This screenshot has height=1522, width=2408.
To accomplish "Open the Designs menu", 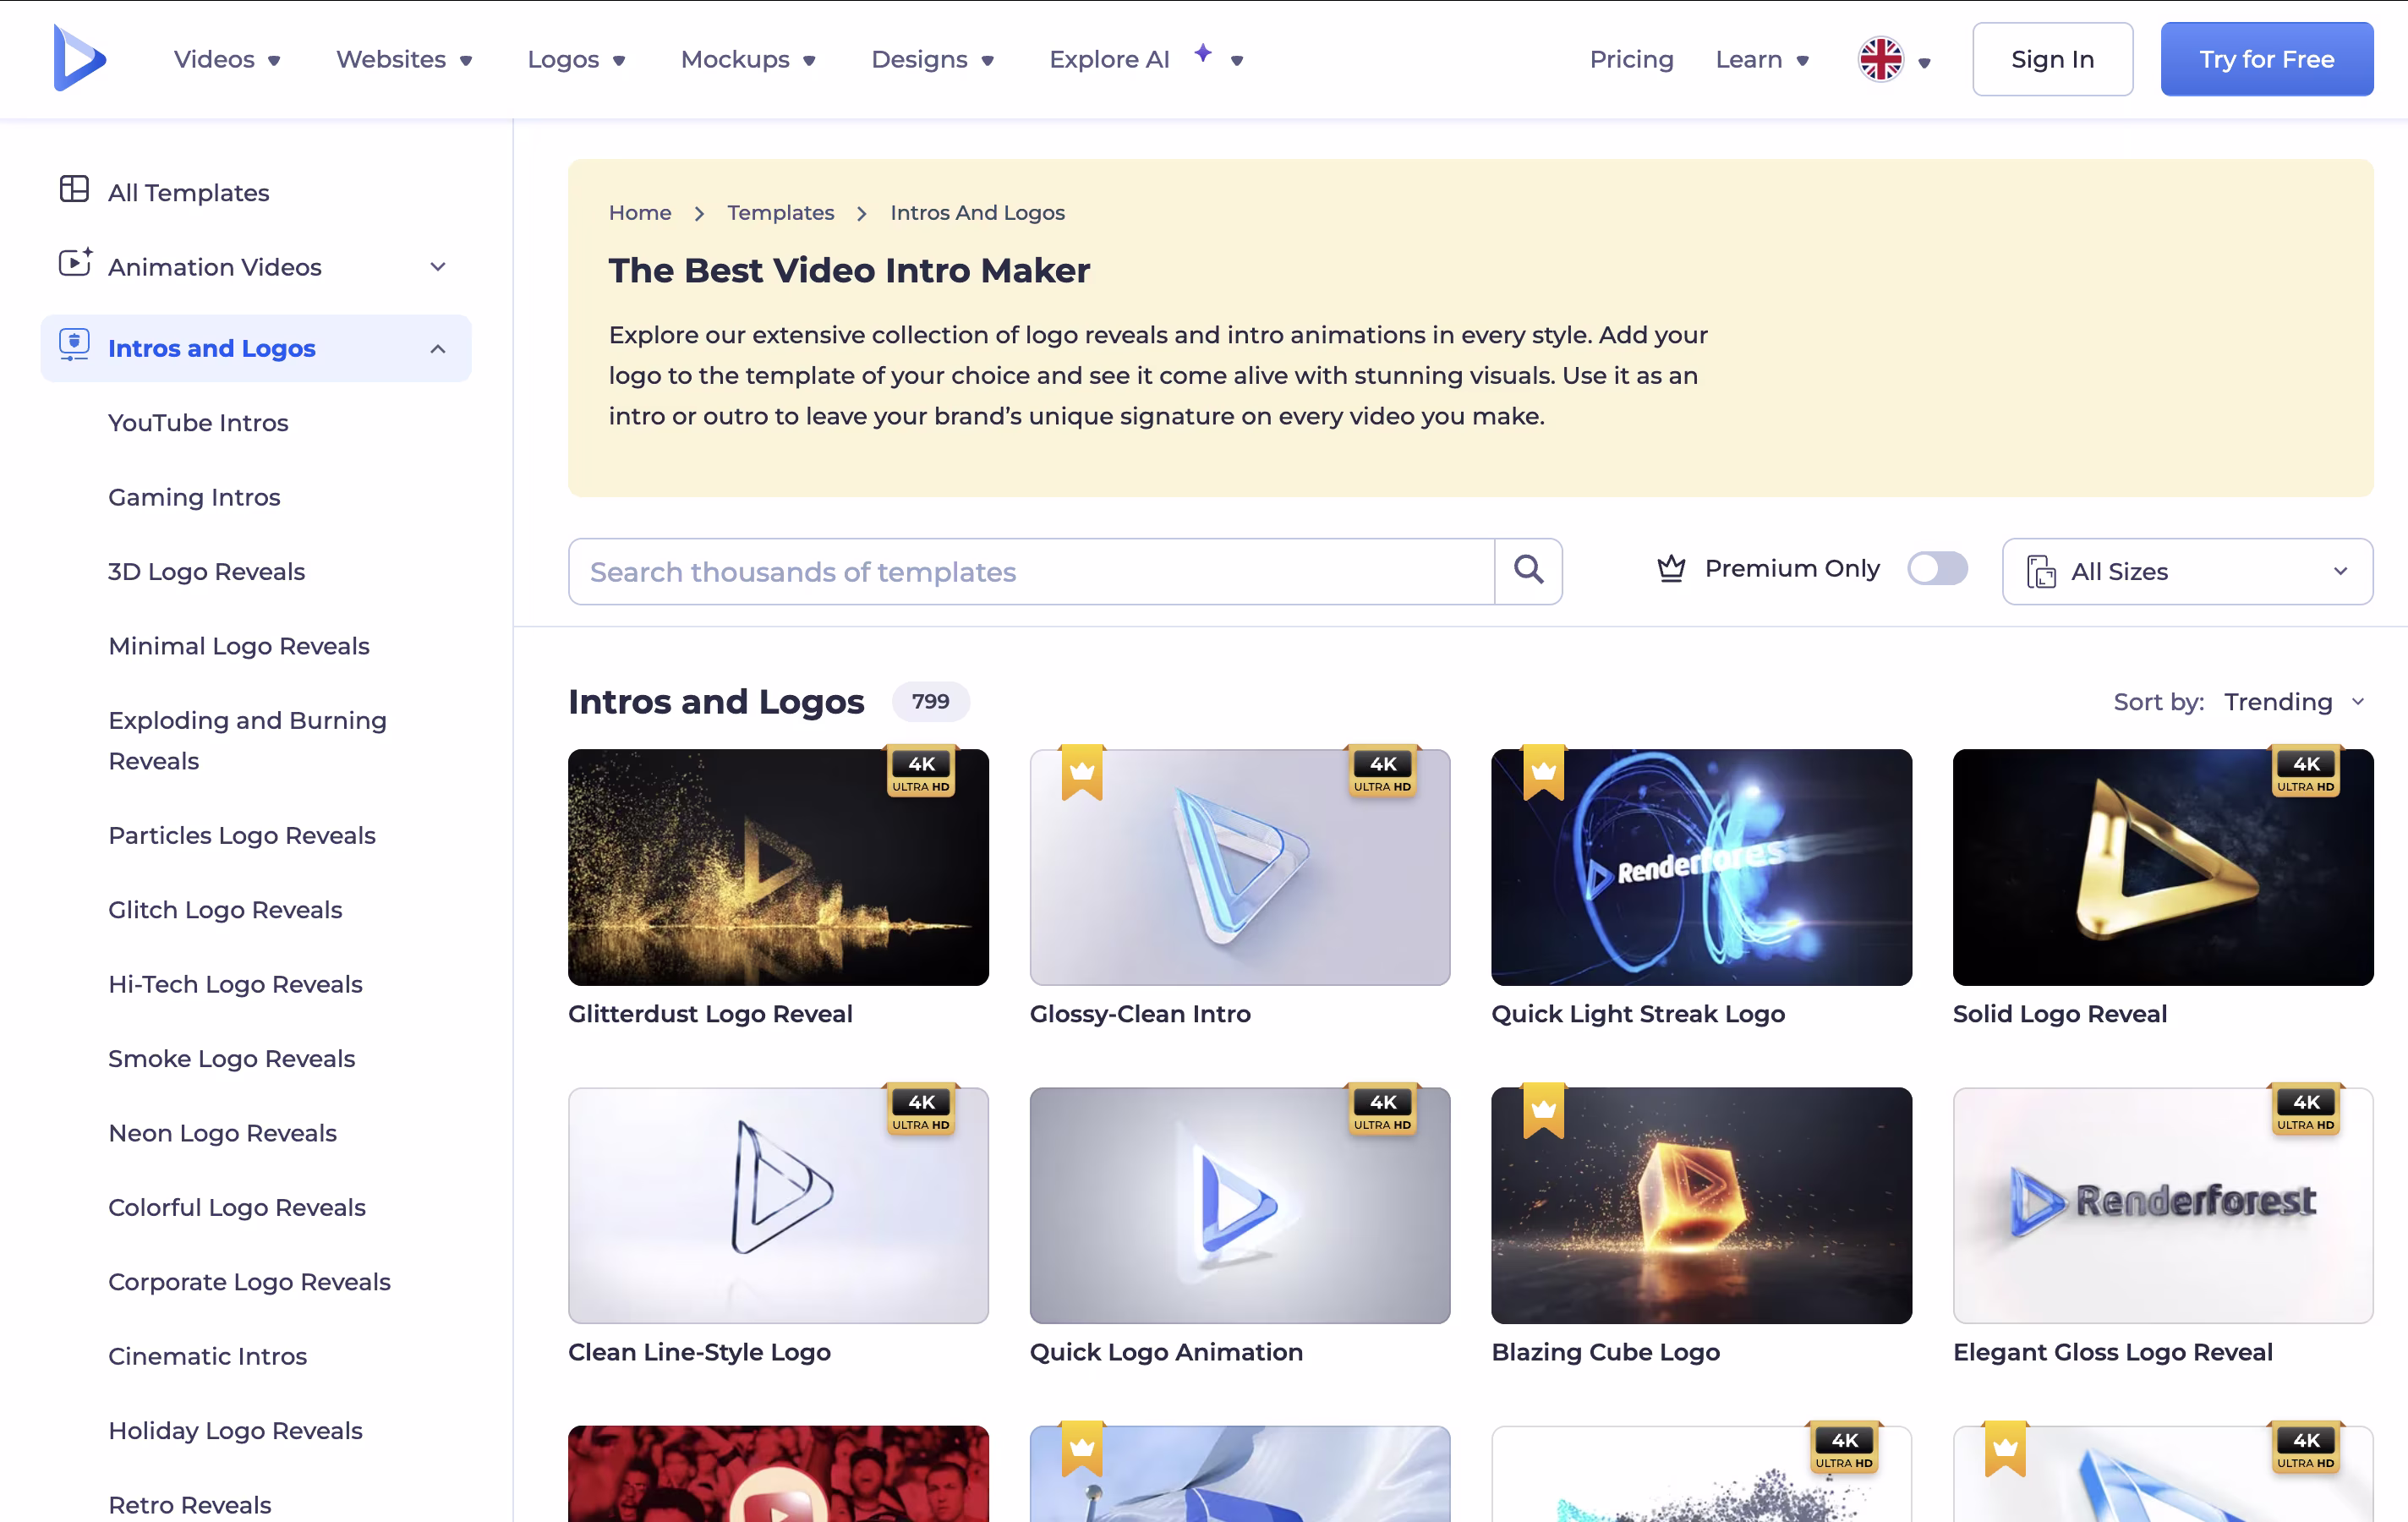I will click(x=933, y=60).
